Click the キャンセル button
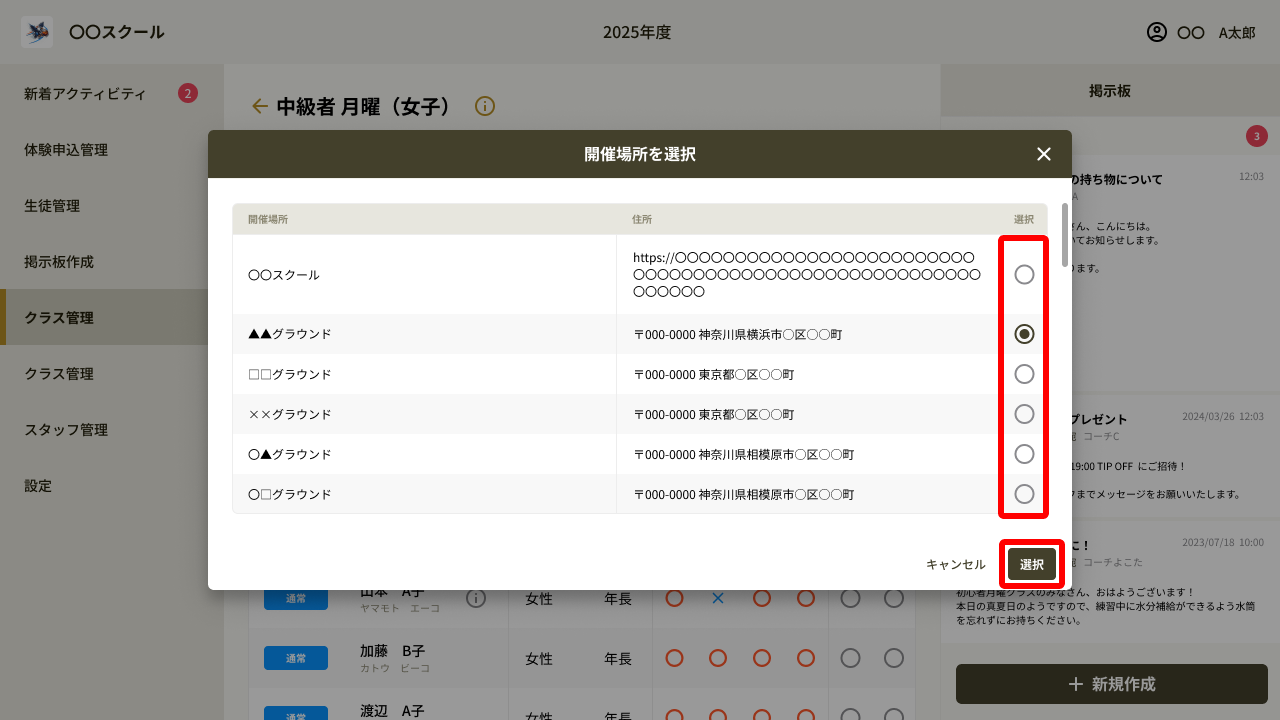 pos(955,565)
